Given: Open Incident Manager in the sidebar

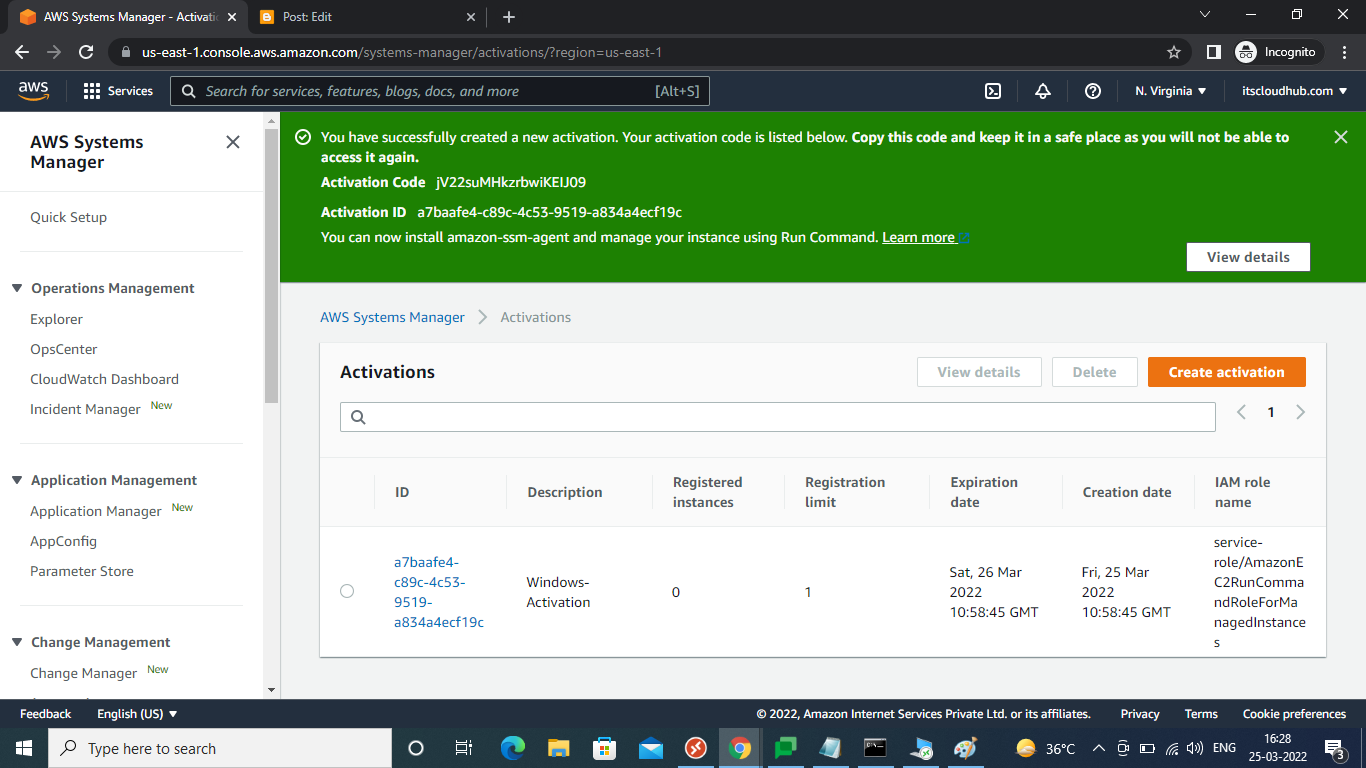Looking at the screenshot, I should pyautogui.click(x=85, y=409).
